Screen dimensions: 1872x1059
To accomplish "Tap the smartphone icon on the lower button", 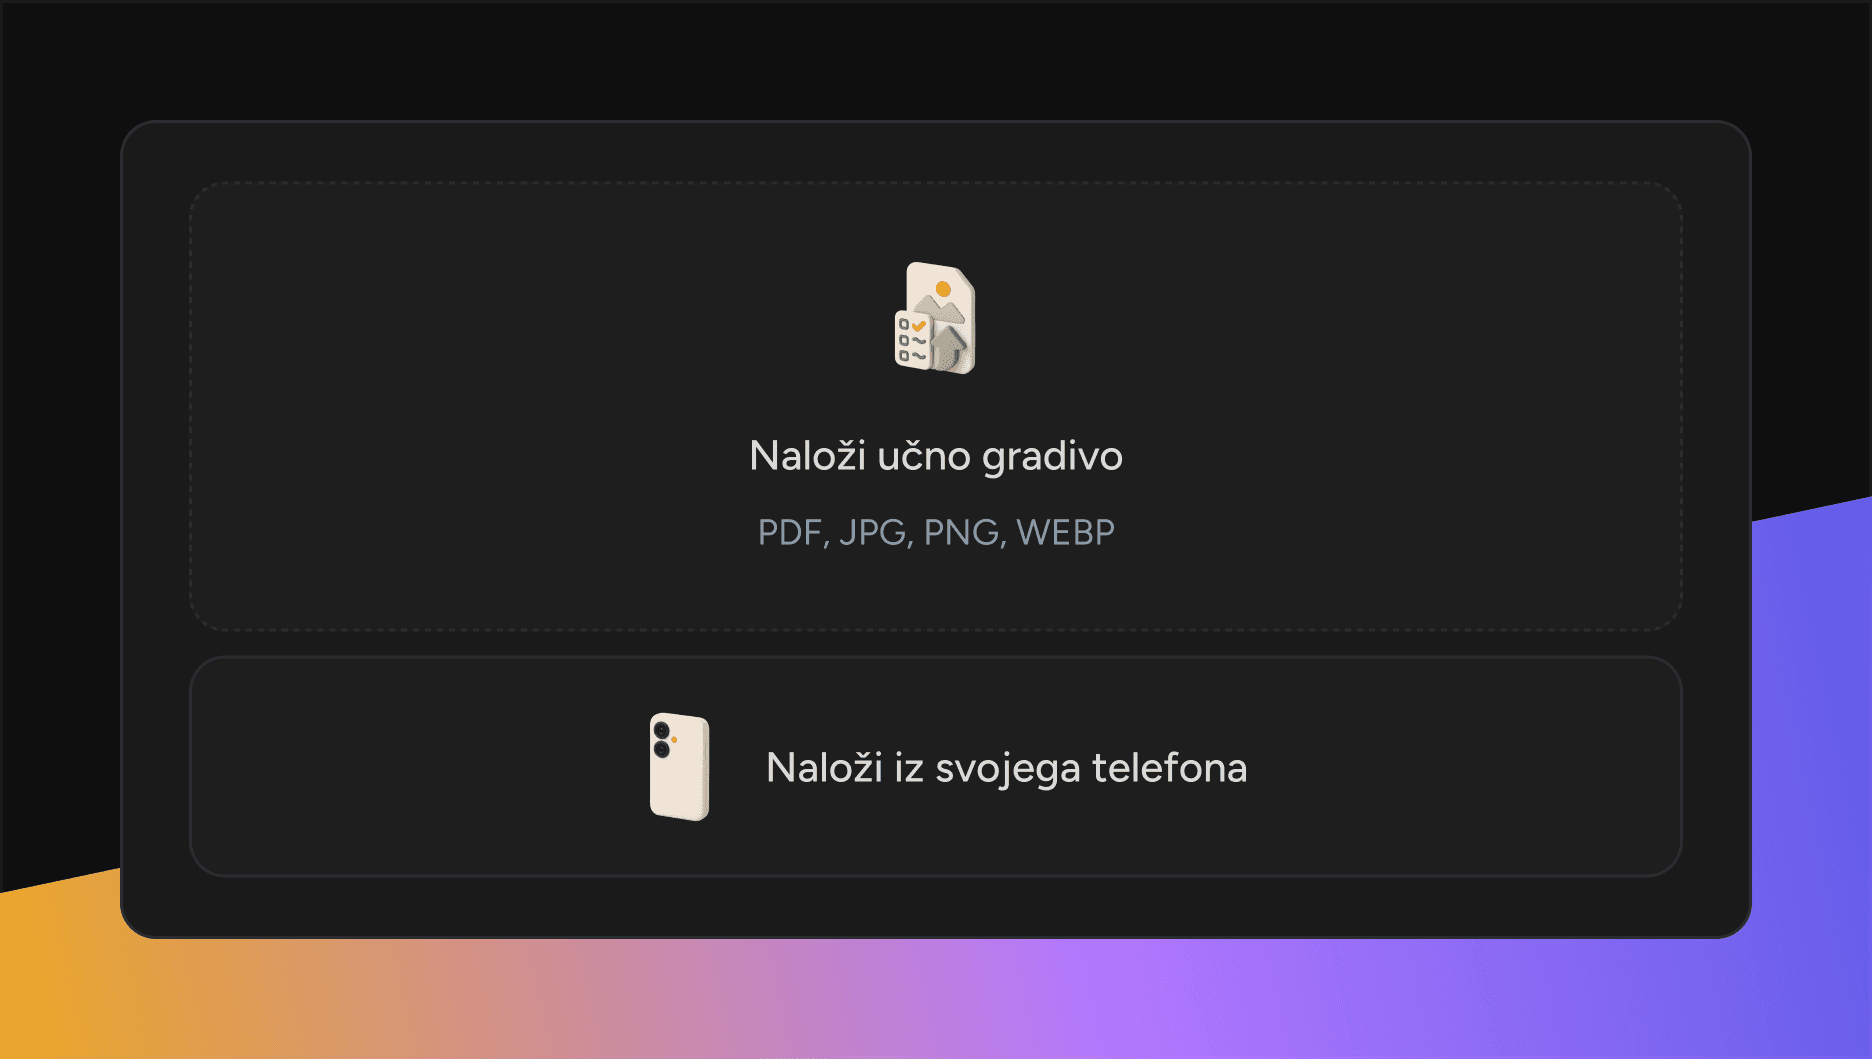I will tap(679, 768).
